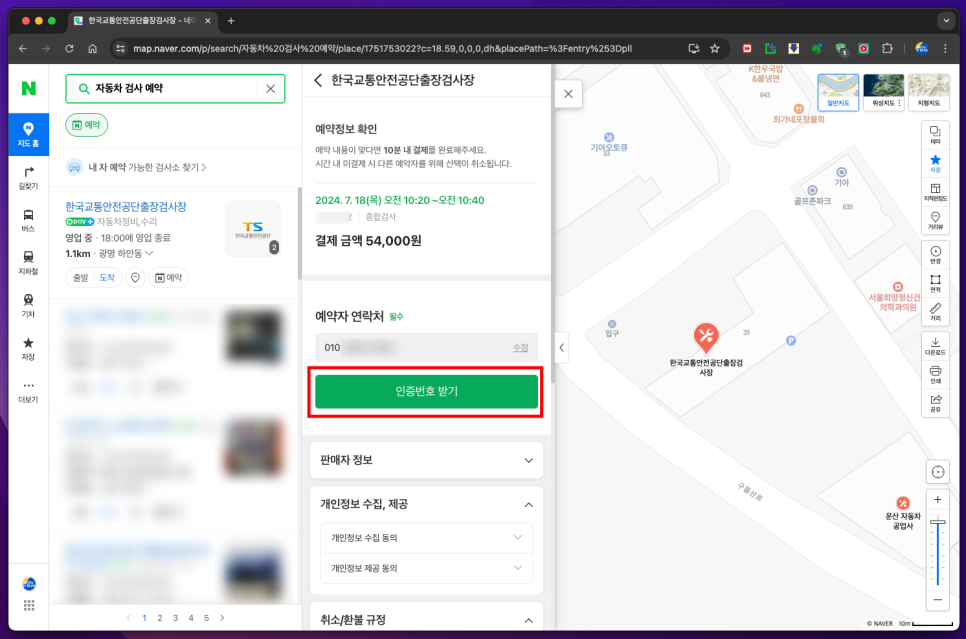
Task: Click 한국교통안전공단출장검사장 marker on map
Action: [706, 338]
